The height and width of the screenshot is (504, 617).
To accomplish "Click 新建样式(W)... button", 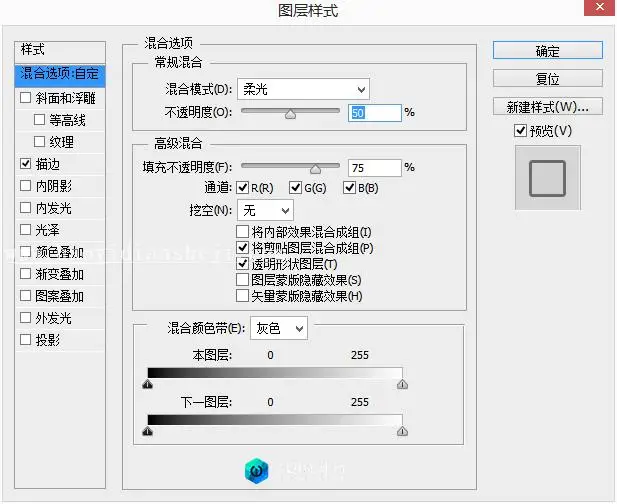I will tap(547, 106).
